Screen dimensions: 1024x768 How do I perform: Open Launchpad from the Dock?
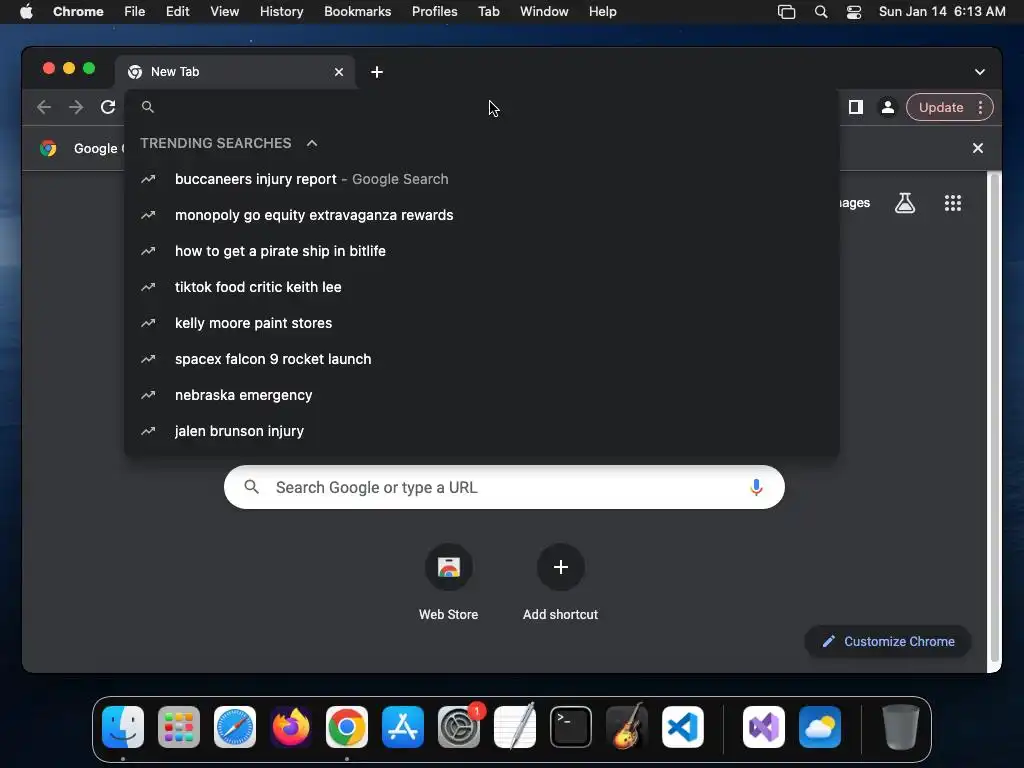179,727
